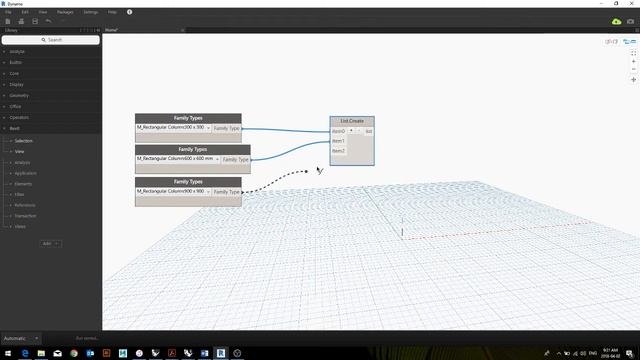
Task: Open the View subcategory under Revit
Action: pos(19,151)
